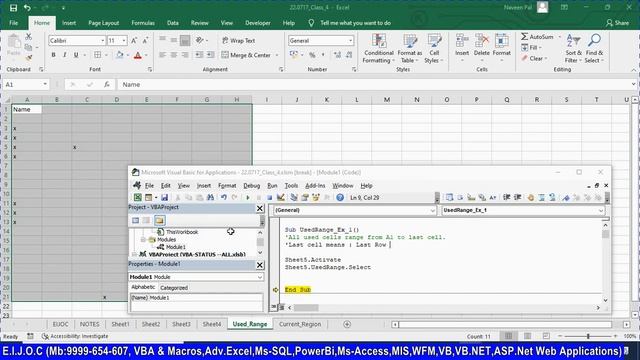Open Conditional Formatting menu
Screen dimensions: 640x360
379,49
